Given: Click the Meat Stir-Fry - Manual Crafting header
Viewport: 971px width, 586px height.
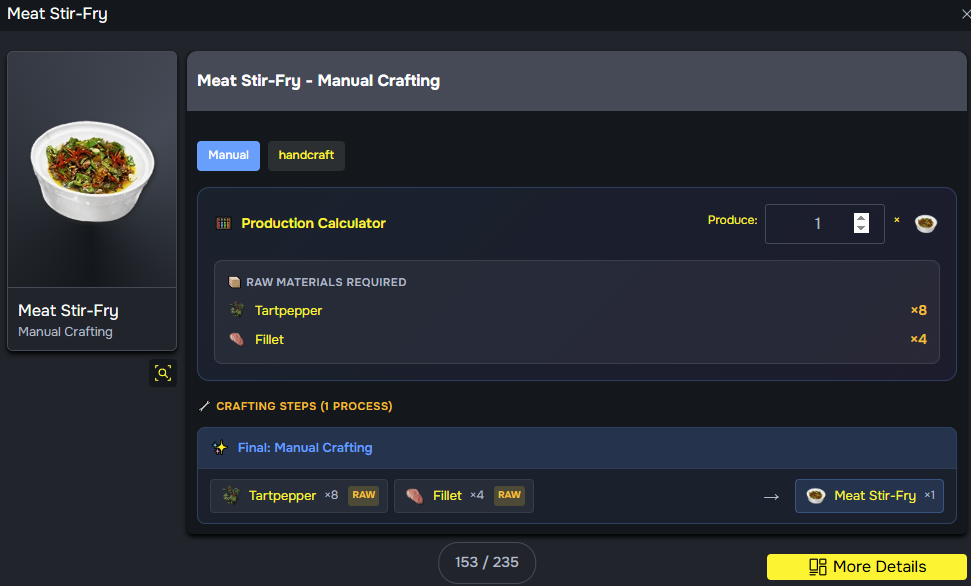Looking at the screenshot, I should (x=318, y=81).
